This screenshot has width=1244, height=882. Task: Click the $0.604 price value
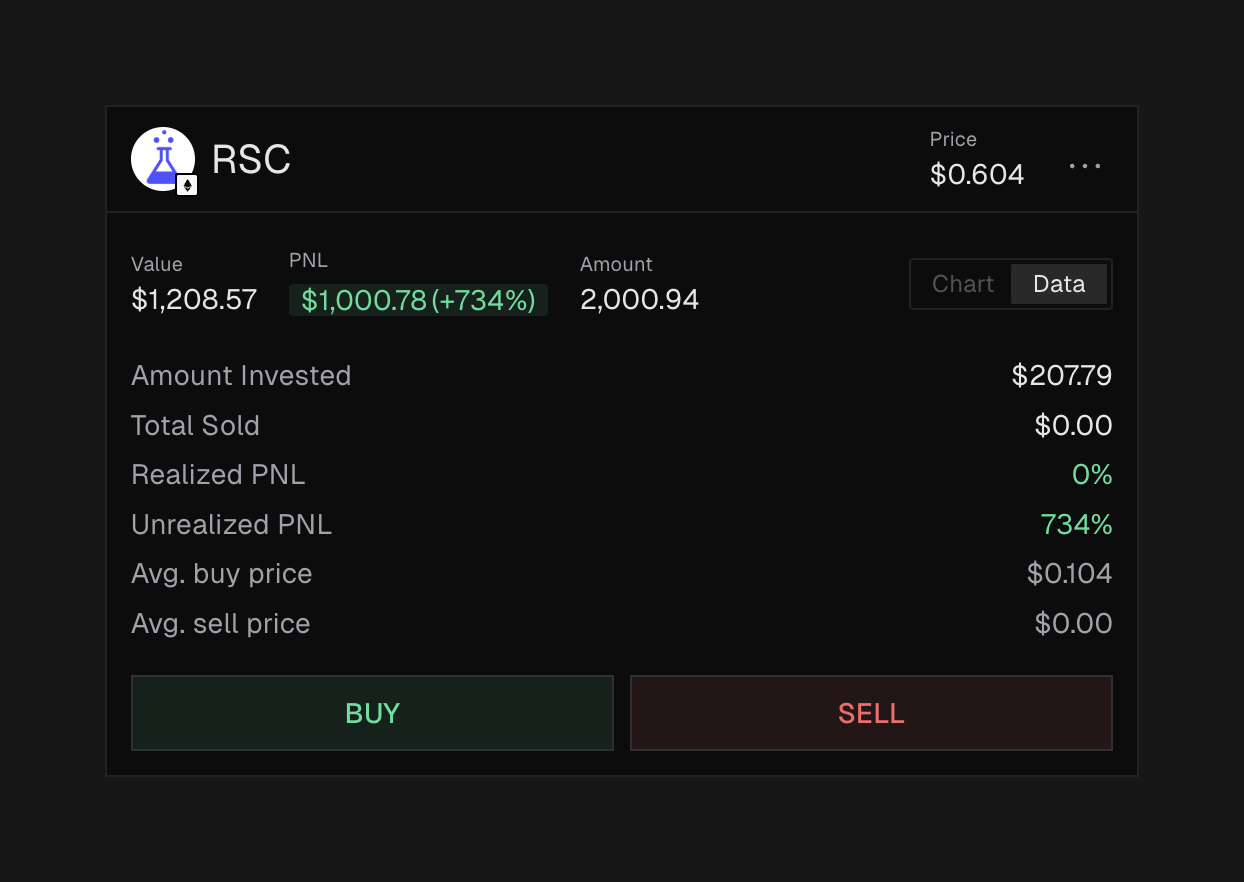977,174
